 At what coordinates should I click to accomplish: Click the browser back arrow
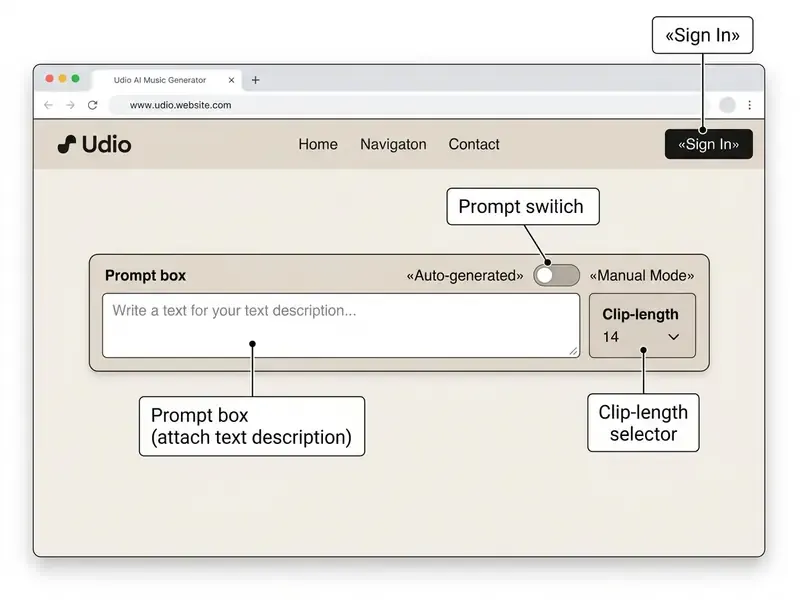coord(48,105)
